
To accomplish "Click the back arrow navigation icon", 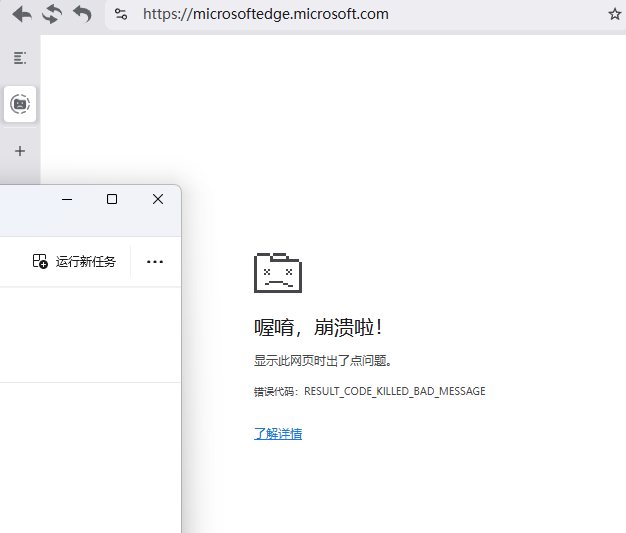I will 21,14.
